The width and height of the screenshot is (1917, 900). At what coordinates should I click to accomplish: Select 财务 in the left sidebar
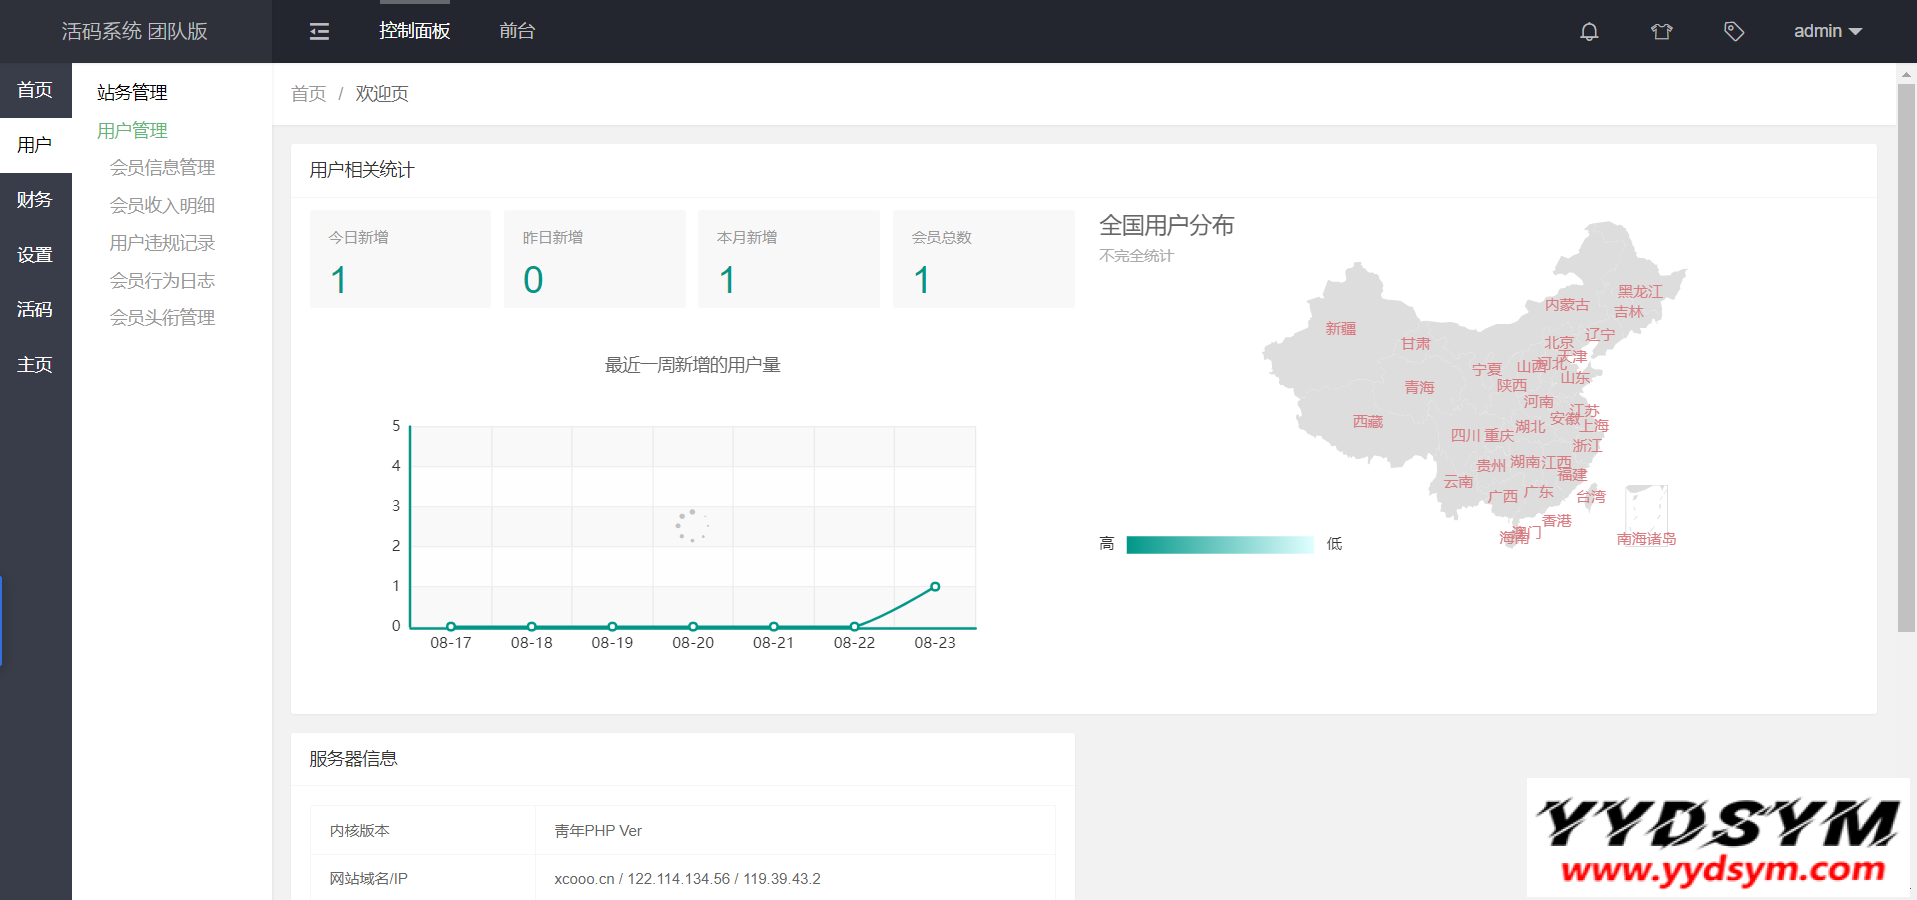[x=35, y=200]
